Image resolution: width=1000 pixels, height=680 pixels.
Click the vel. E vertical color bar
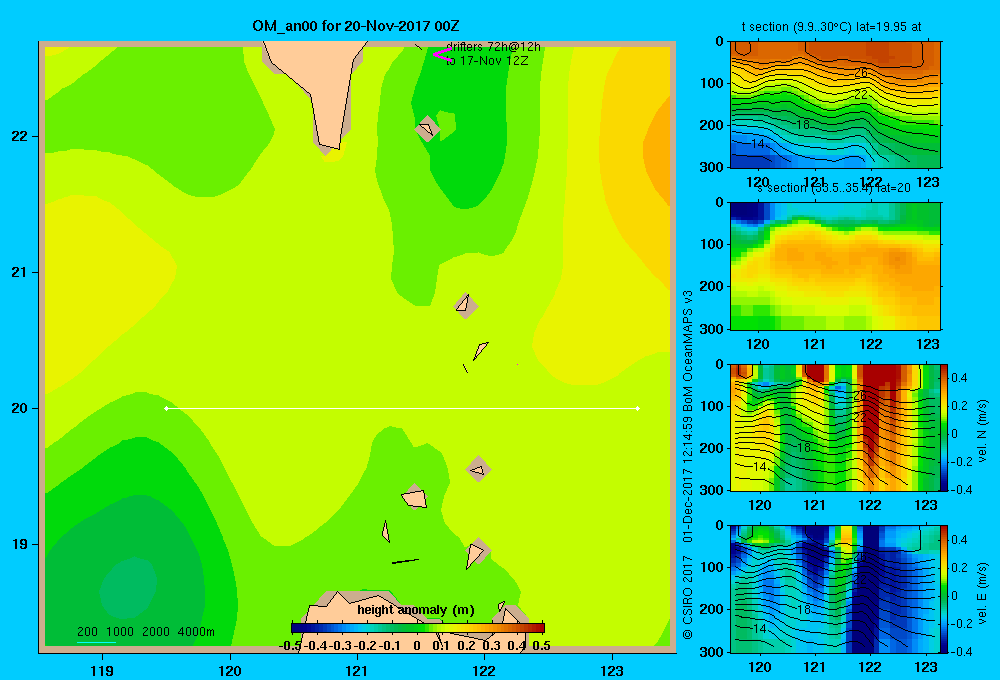[944, 589]
